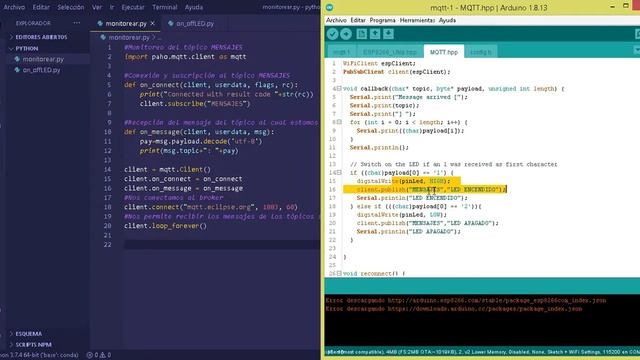
Task: Click the Arduino New sketch icon
Action: (x=361, y=34)
